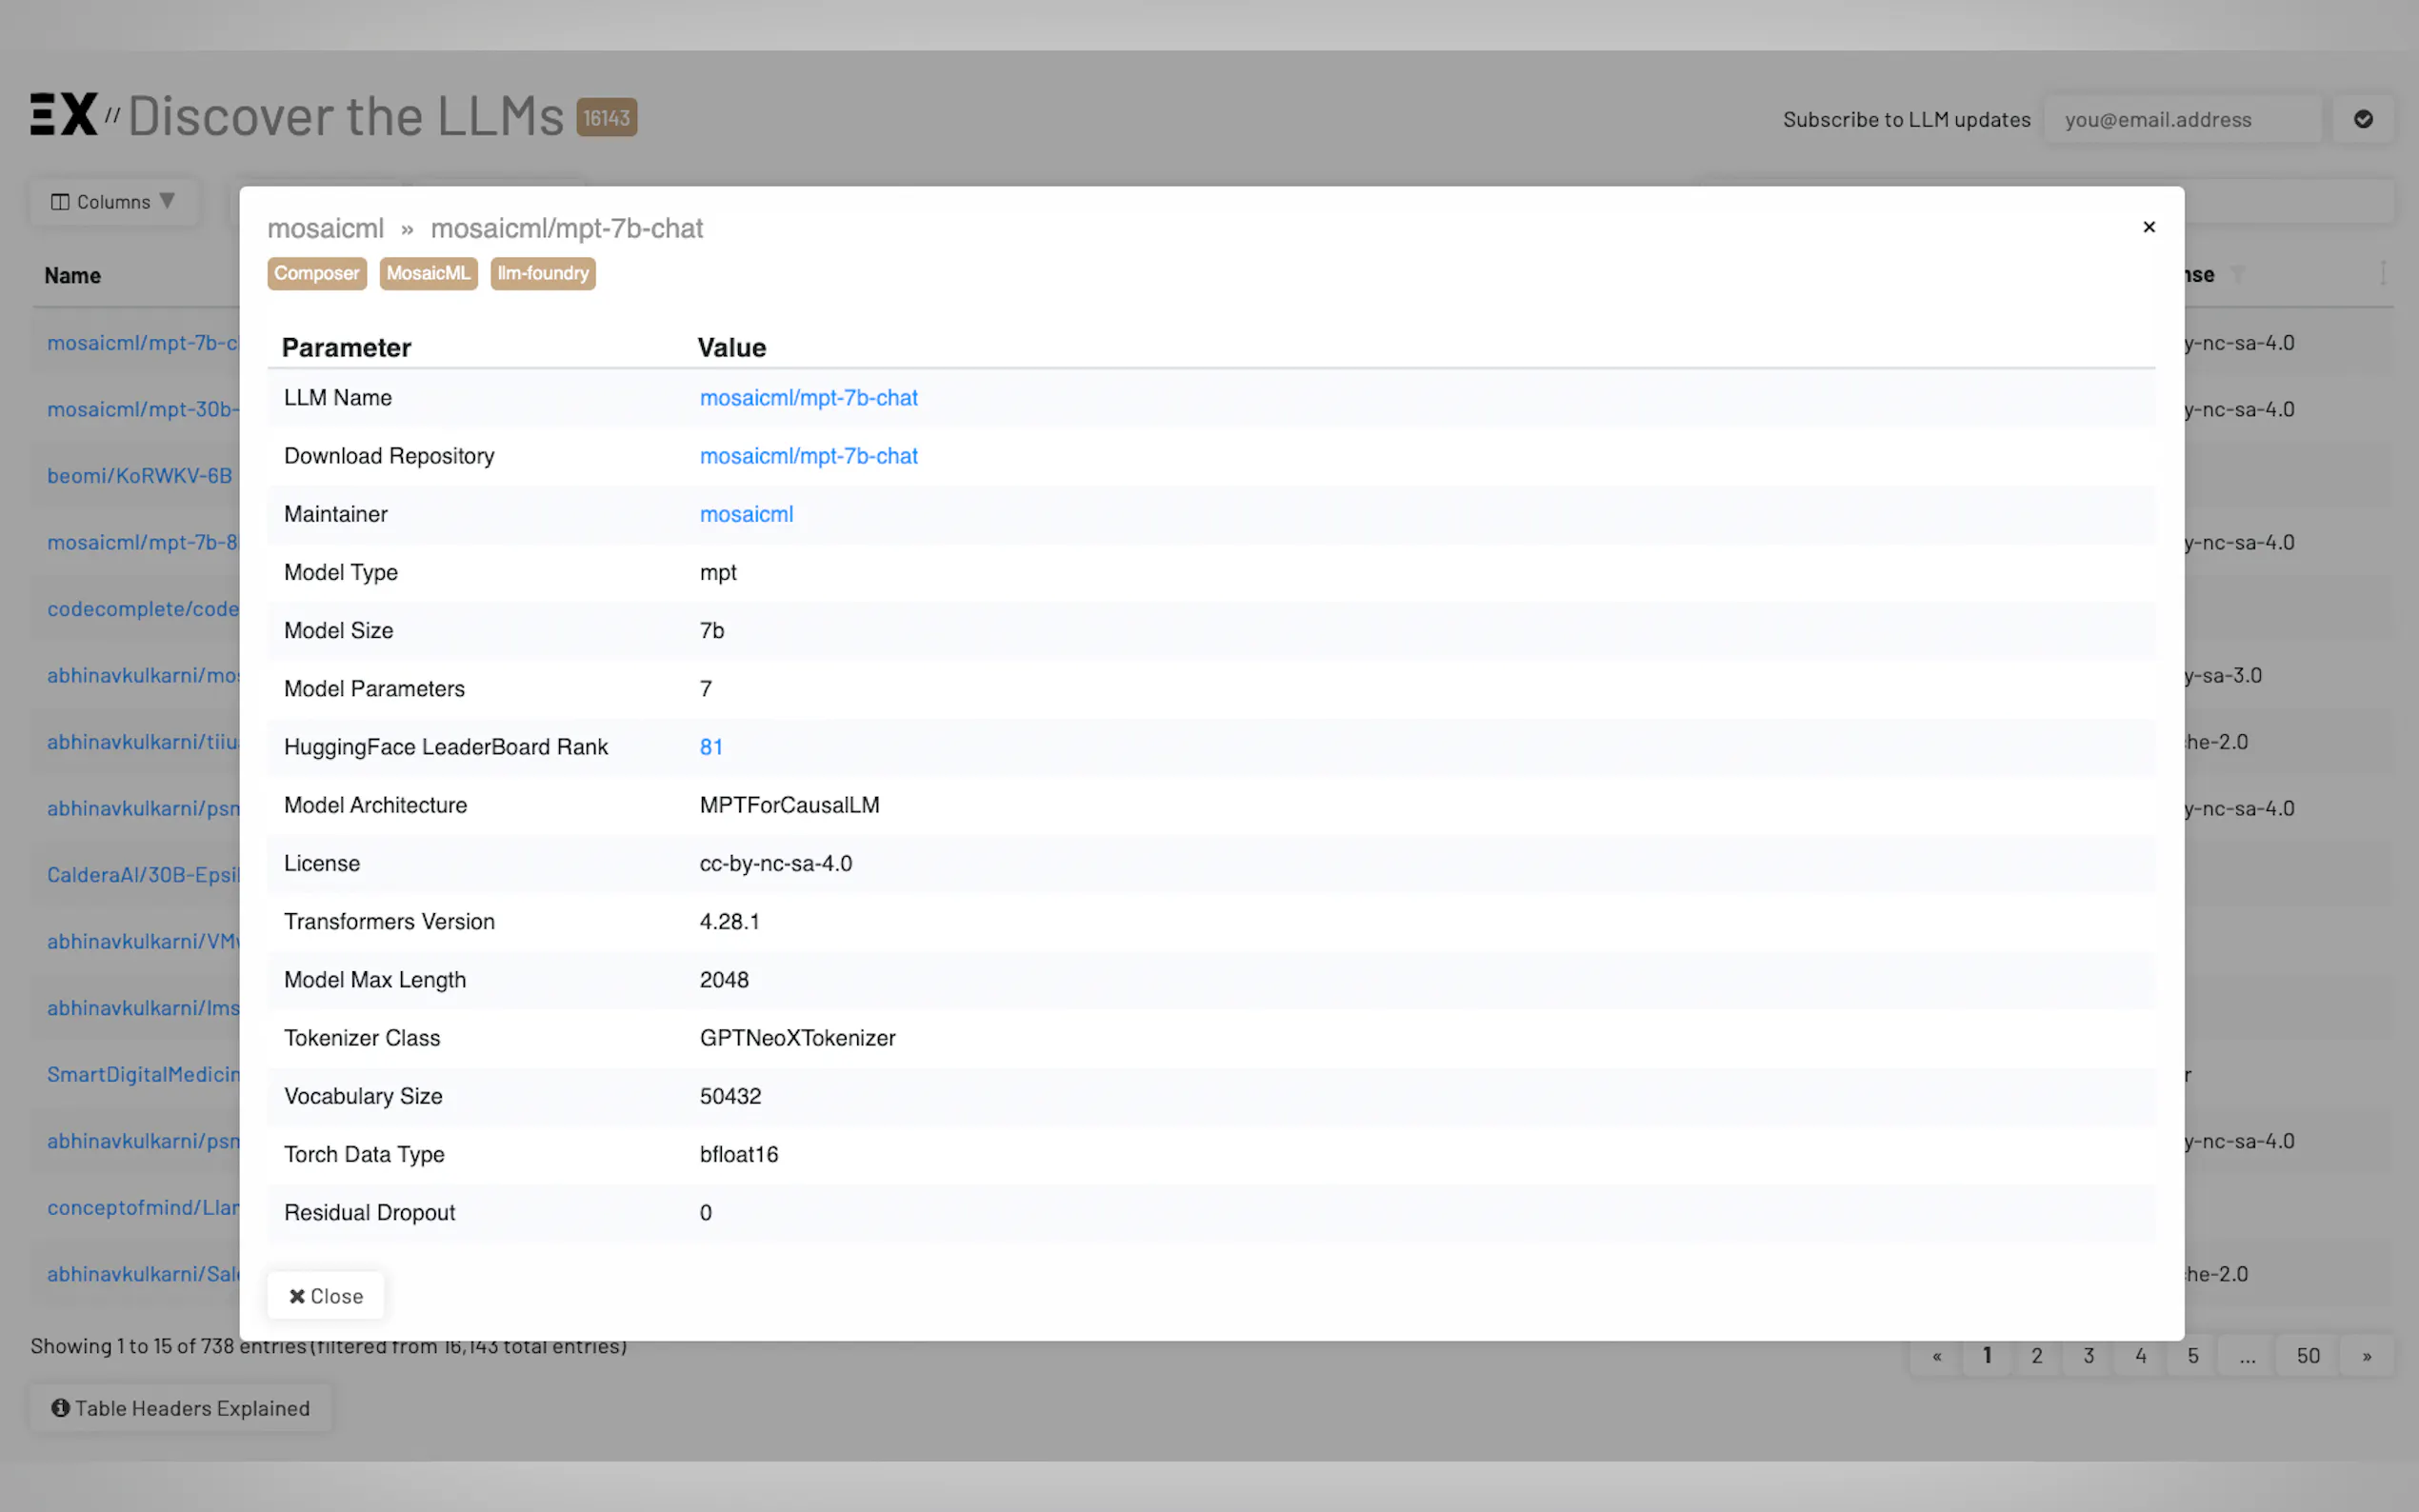2419x1512 pixels.
Task: Click the EX site logo
Action: tap(64, 115)
